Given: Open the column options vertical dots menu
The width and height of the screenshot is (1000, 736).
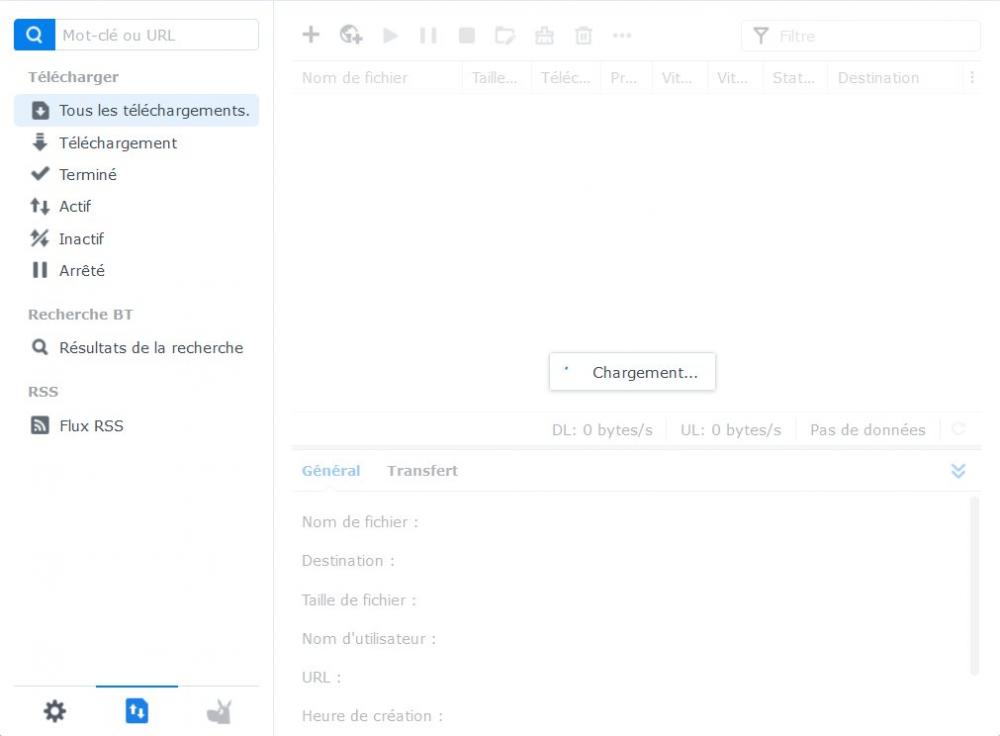Looking at the screenshot, I should coord(972,78).
